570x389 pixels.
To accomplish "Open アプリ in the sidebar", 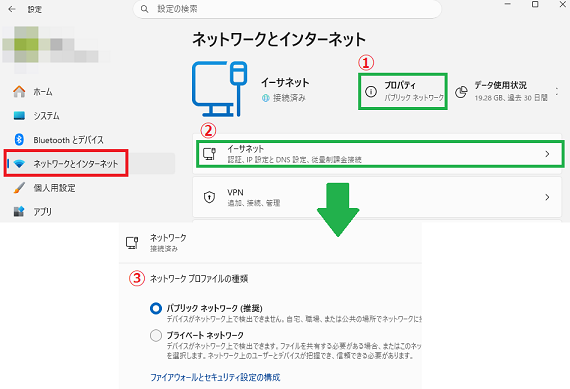I will pyautogui.click(x=43, y=211).
